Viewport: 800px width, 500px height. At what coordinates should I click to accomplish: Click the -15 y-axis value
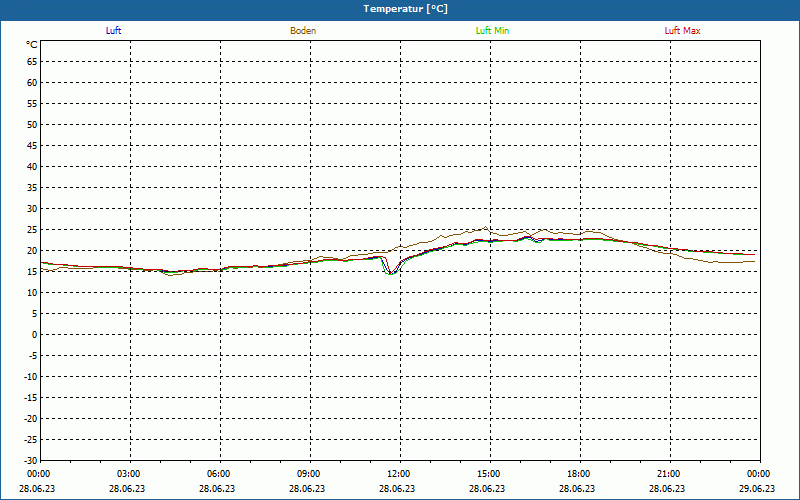coord(30,397)
